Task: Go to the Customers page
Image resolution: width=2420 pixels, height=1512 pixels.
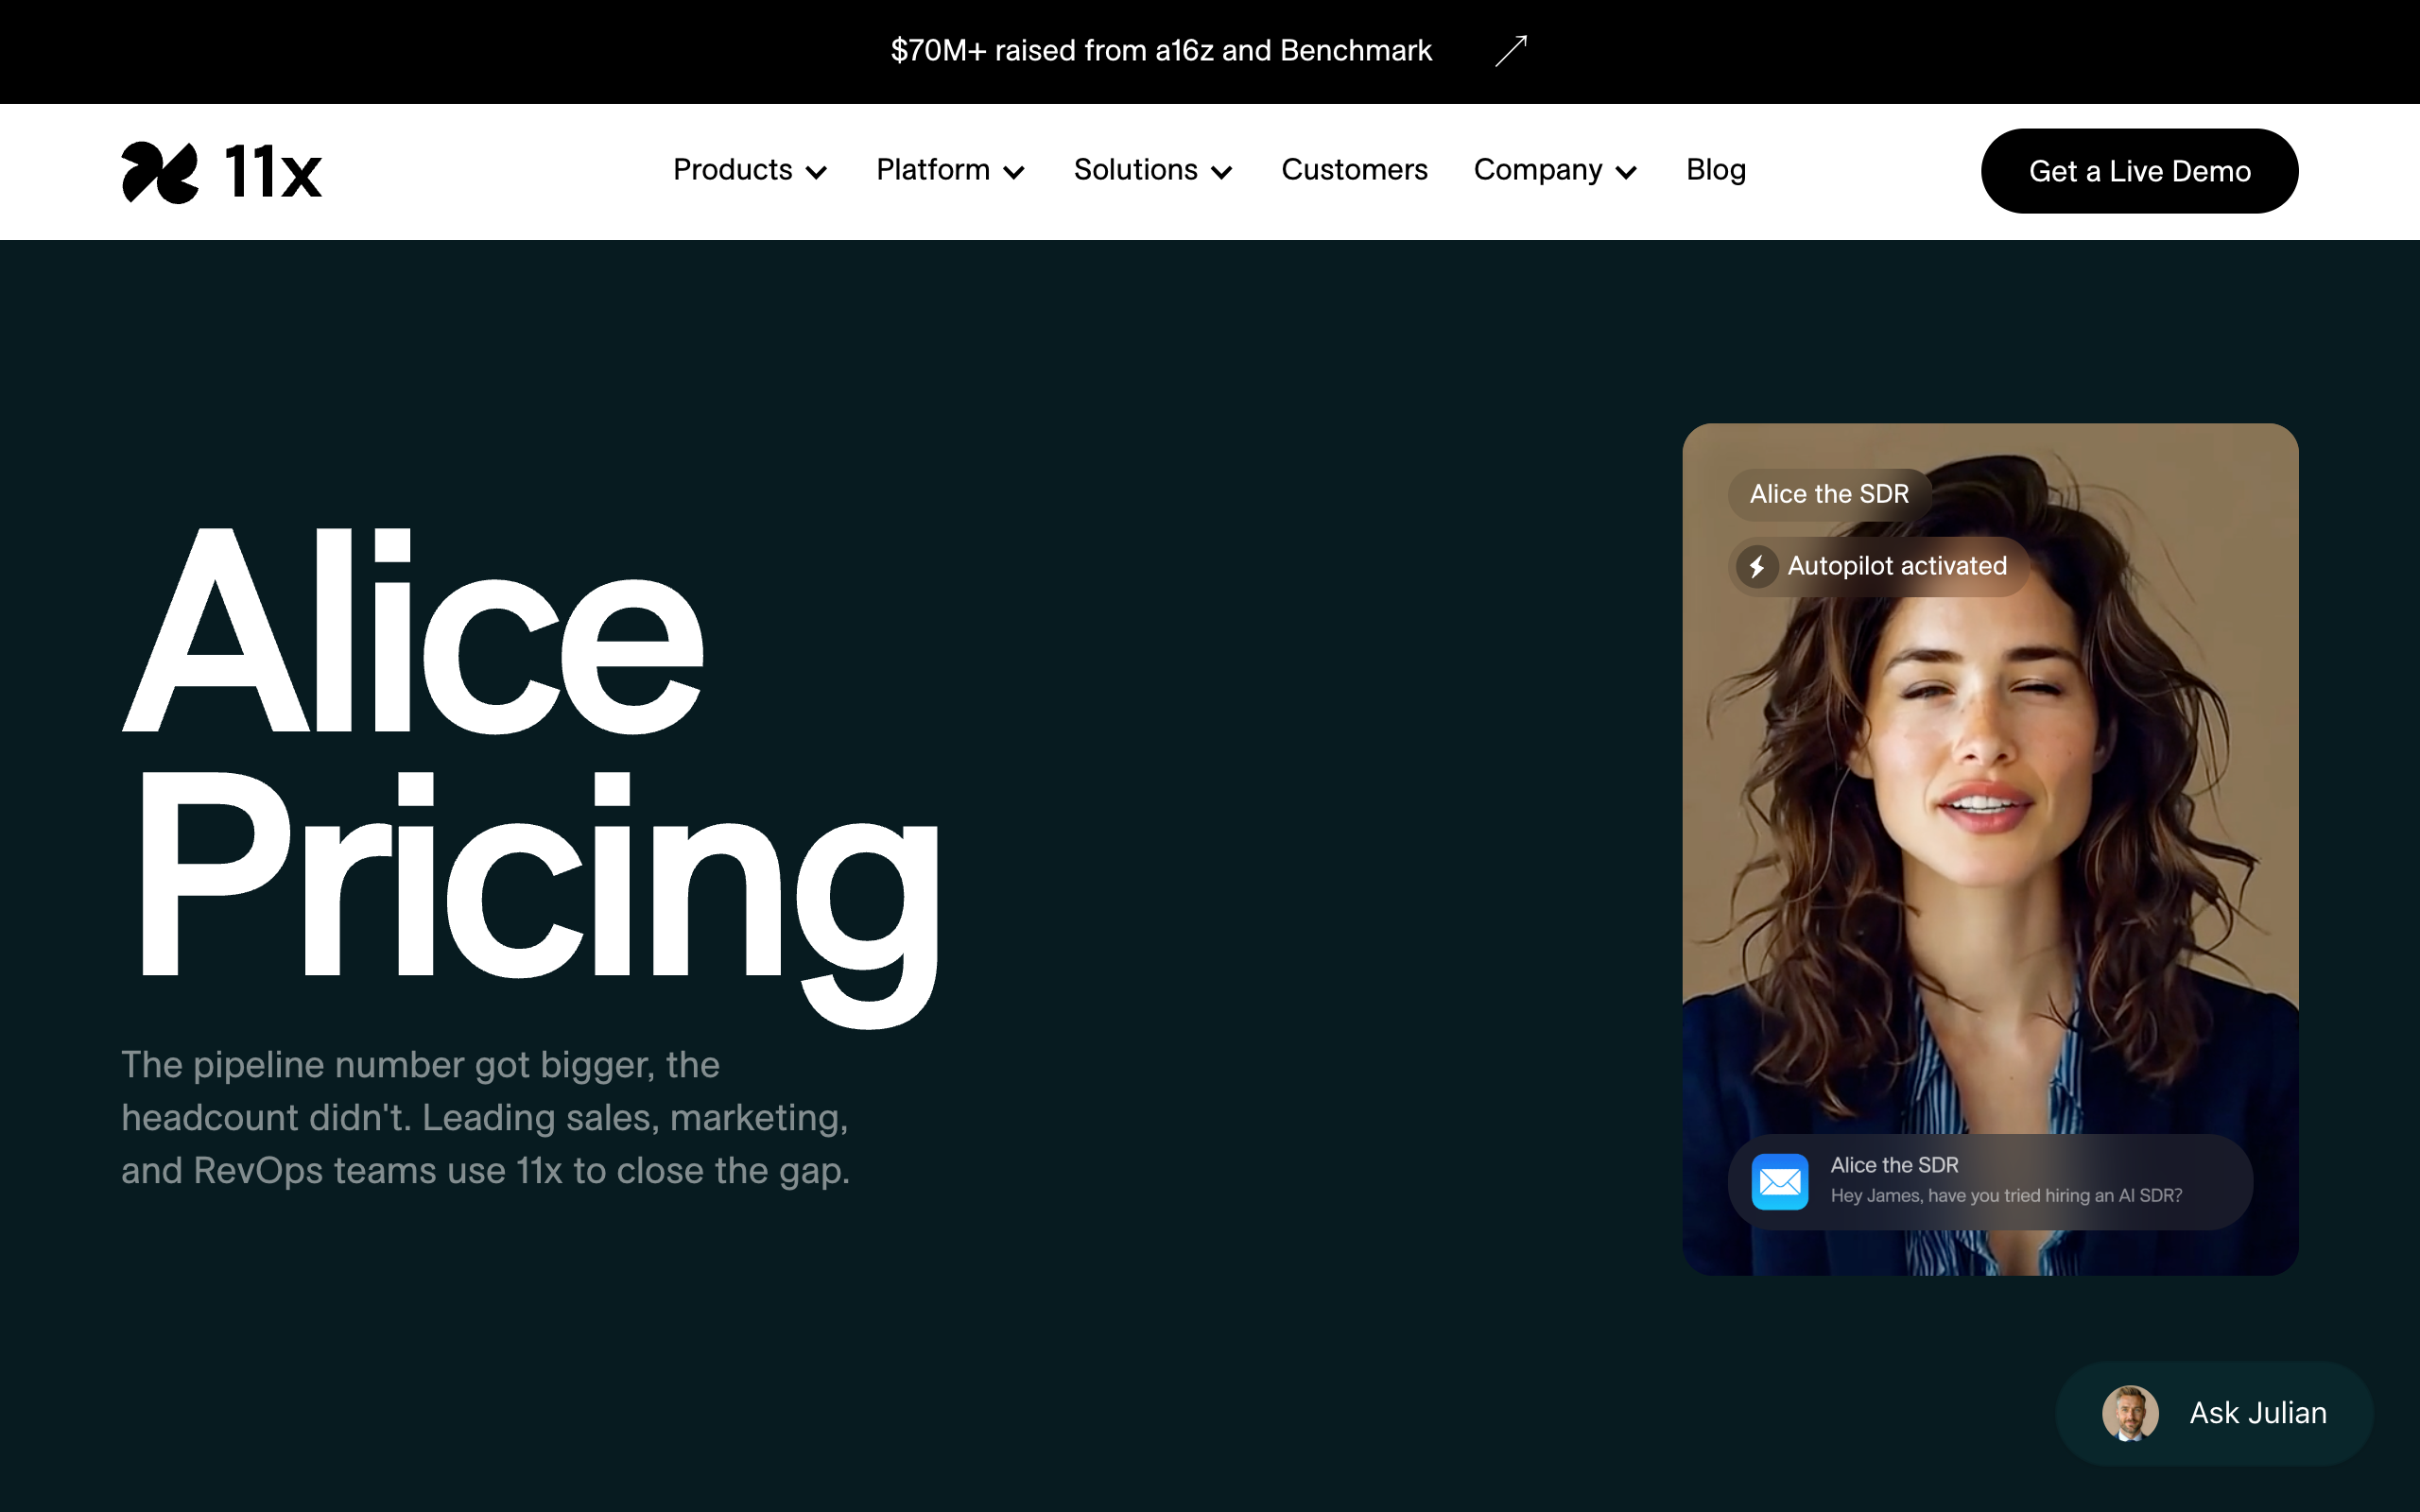Action: point(1354,170)
